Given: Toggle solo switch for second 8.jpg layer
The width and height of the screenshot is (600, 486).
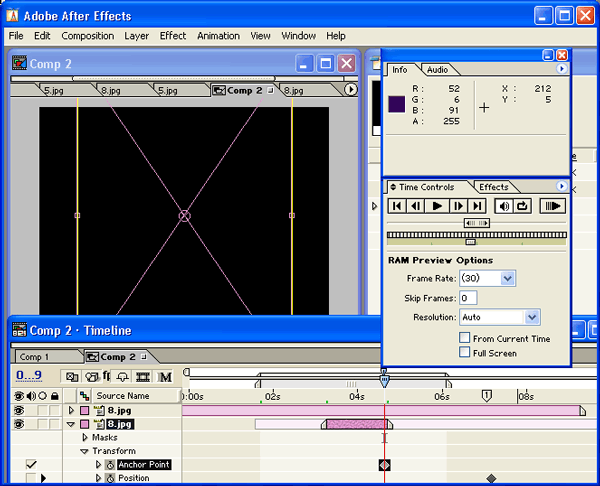Looking at the screenshot, I should [x=43, y=424].
